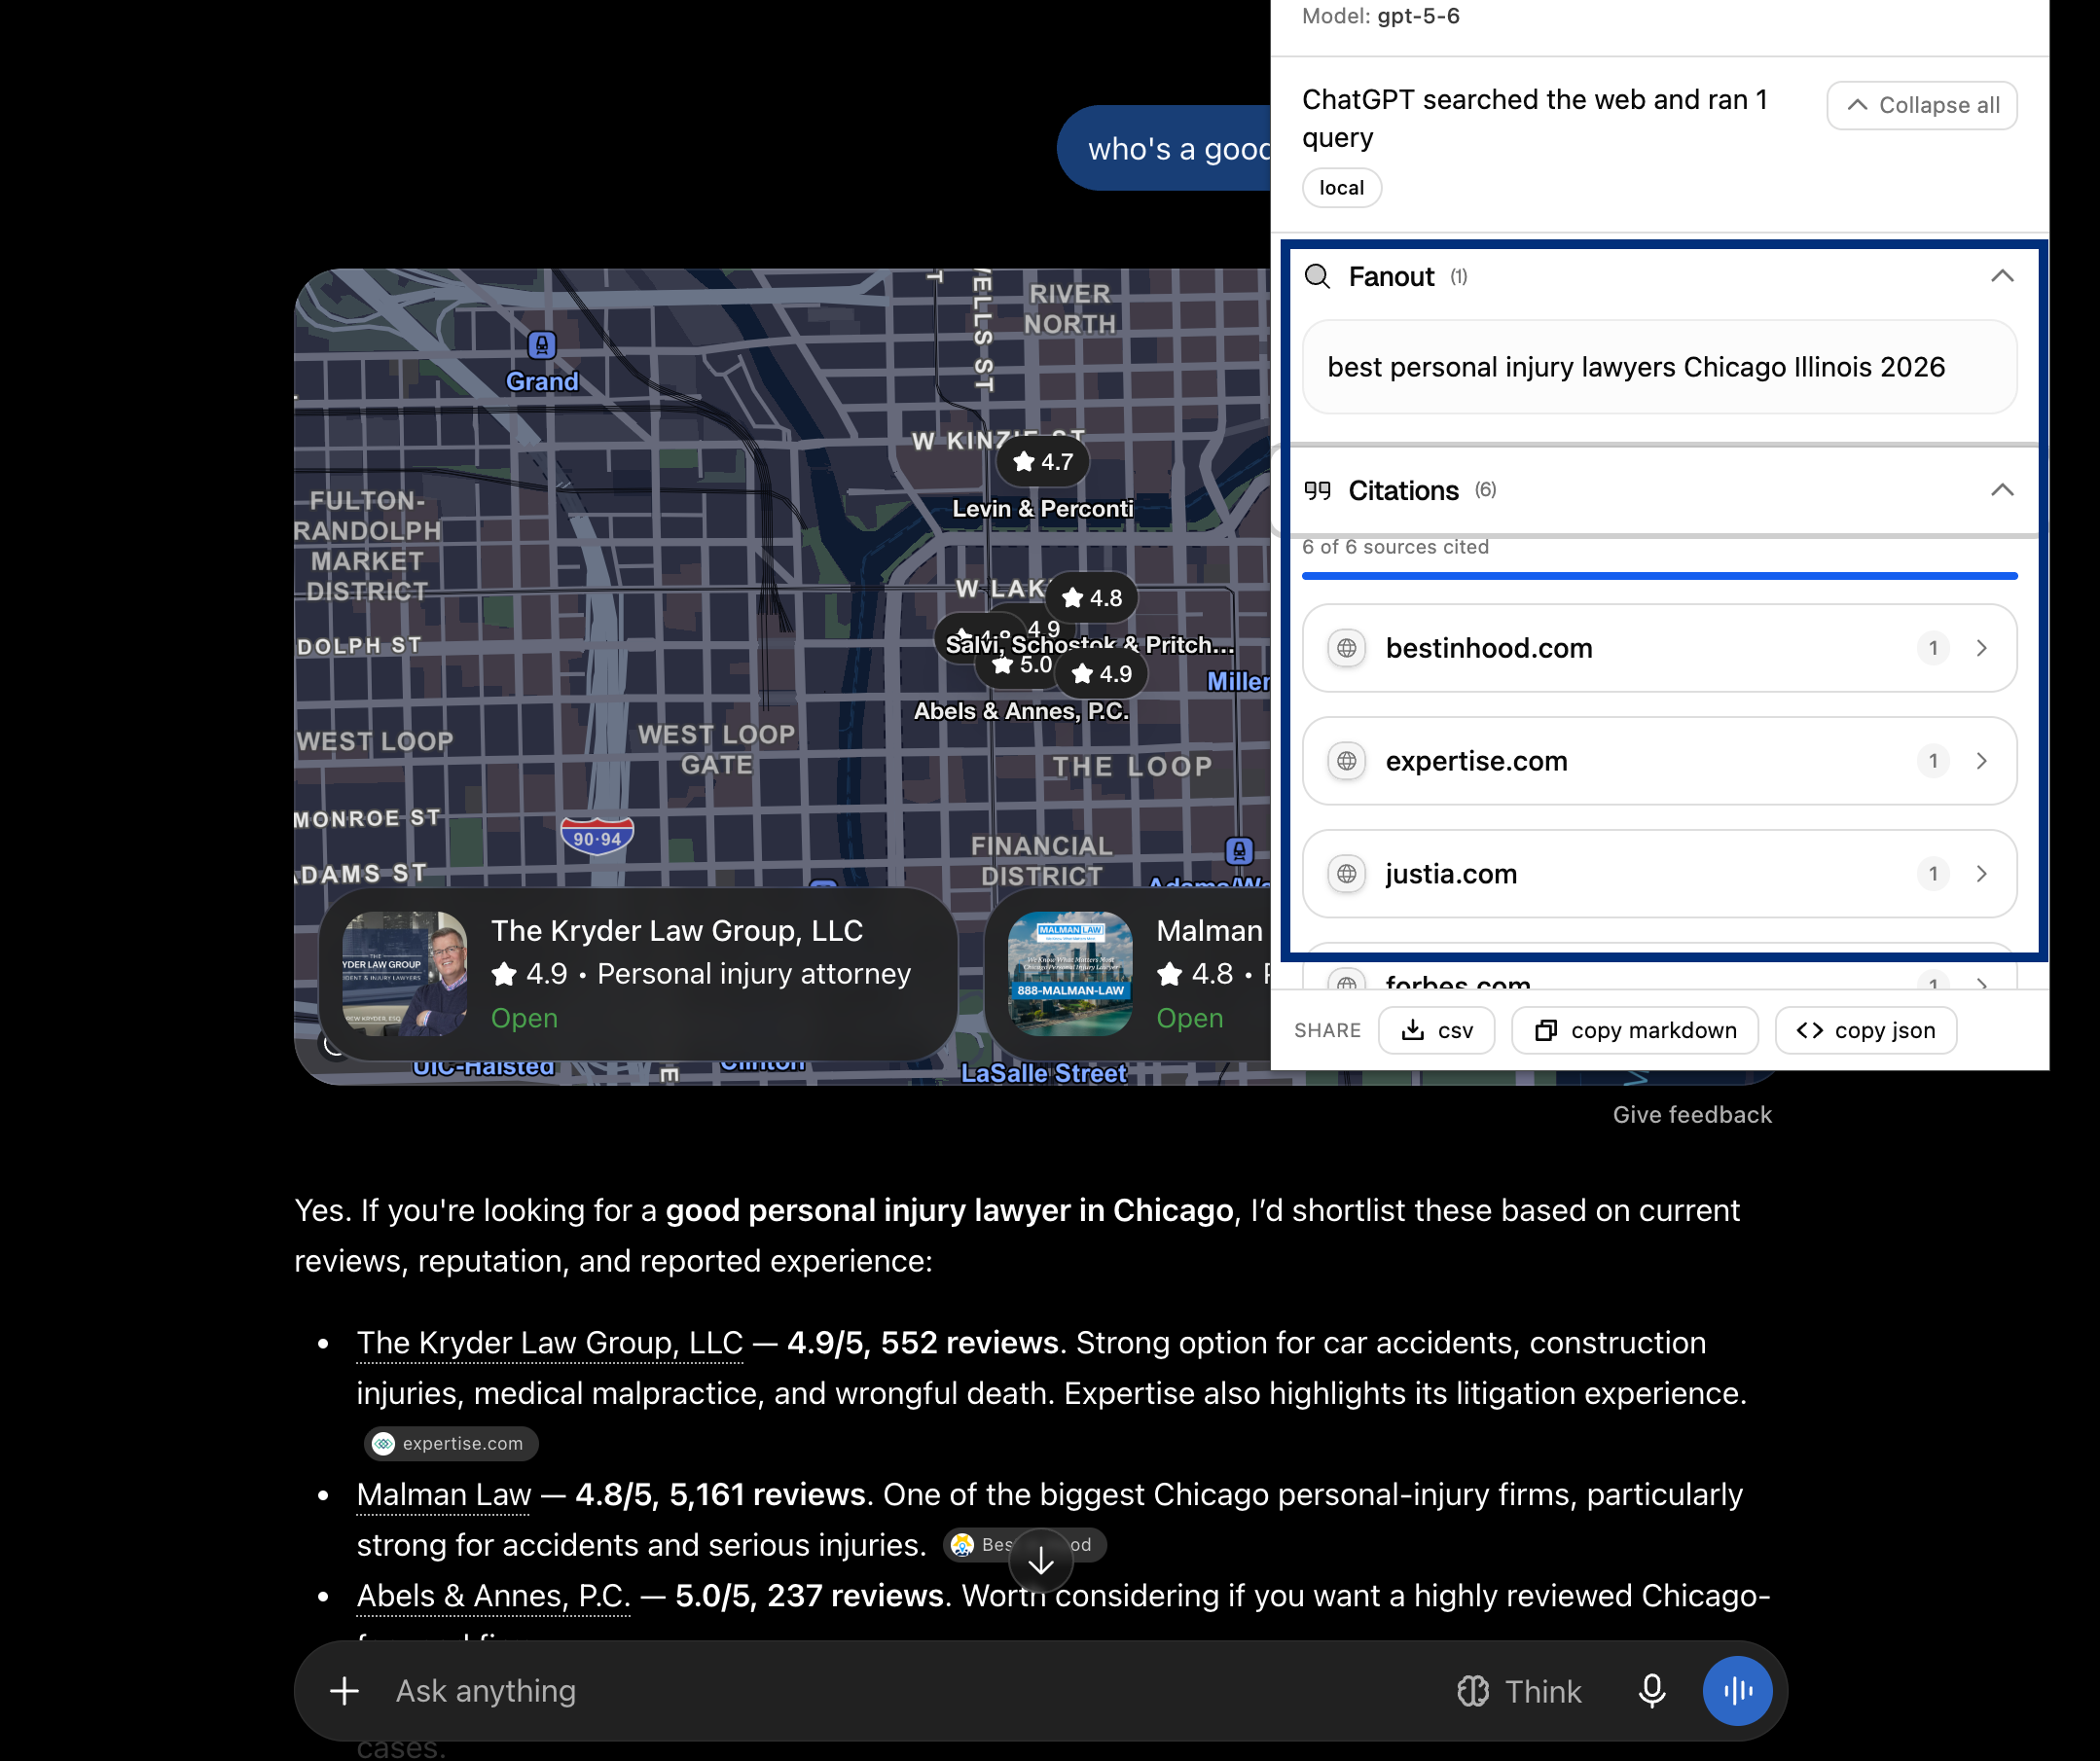Screen dimensions: 2100x1761
Task: Click the "Abels & Annes, P.C." map label
Action: point(1021,711)
